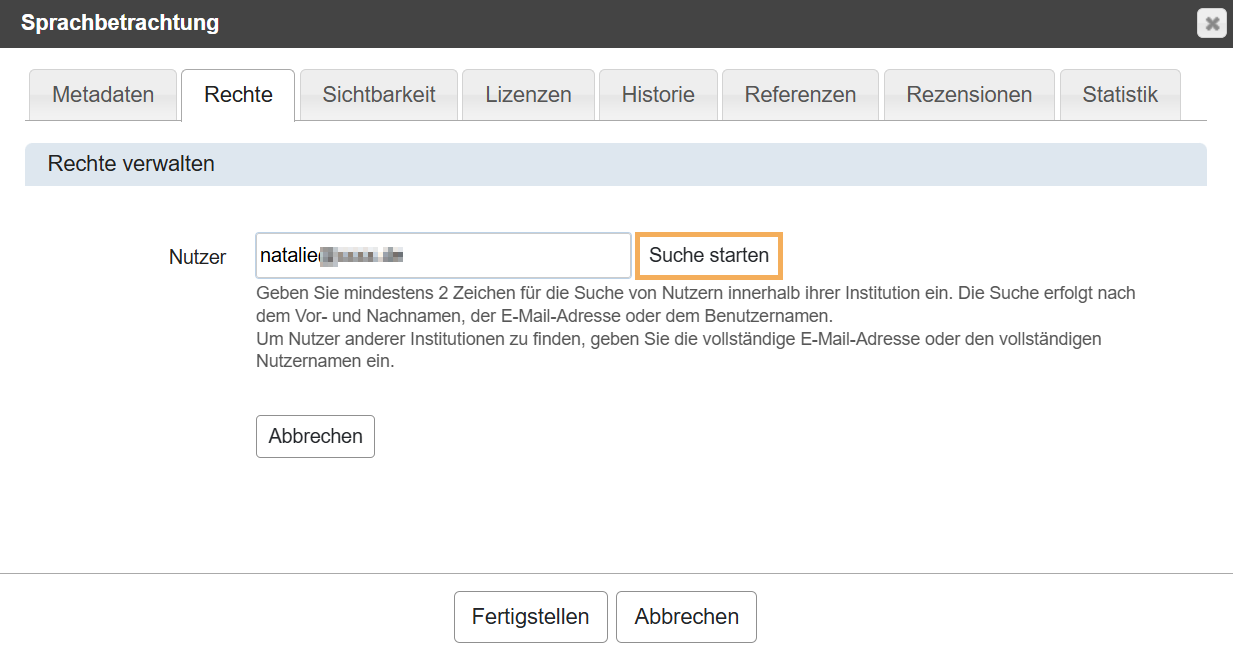
Task: Cancel the user search with Abbrechen
Action: (x=314, y=436)
